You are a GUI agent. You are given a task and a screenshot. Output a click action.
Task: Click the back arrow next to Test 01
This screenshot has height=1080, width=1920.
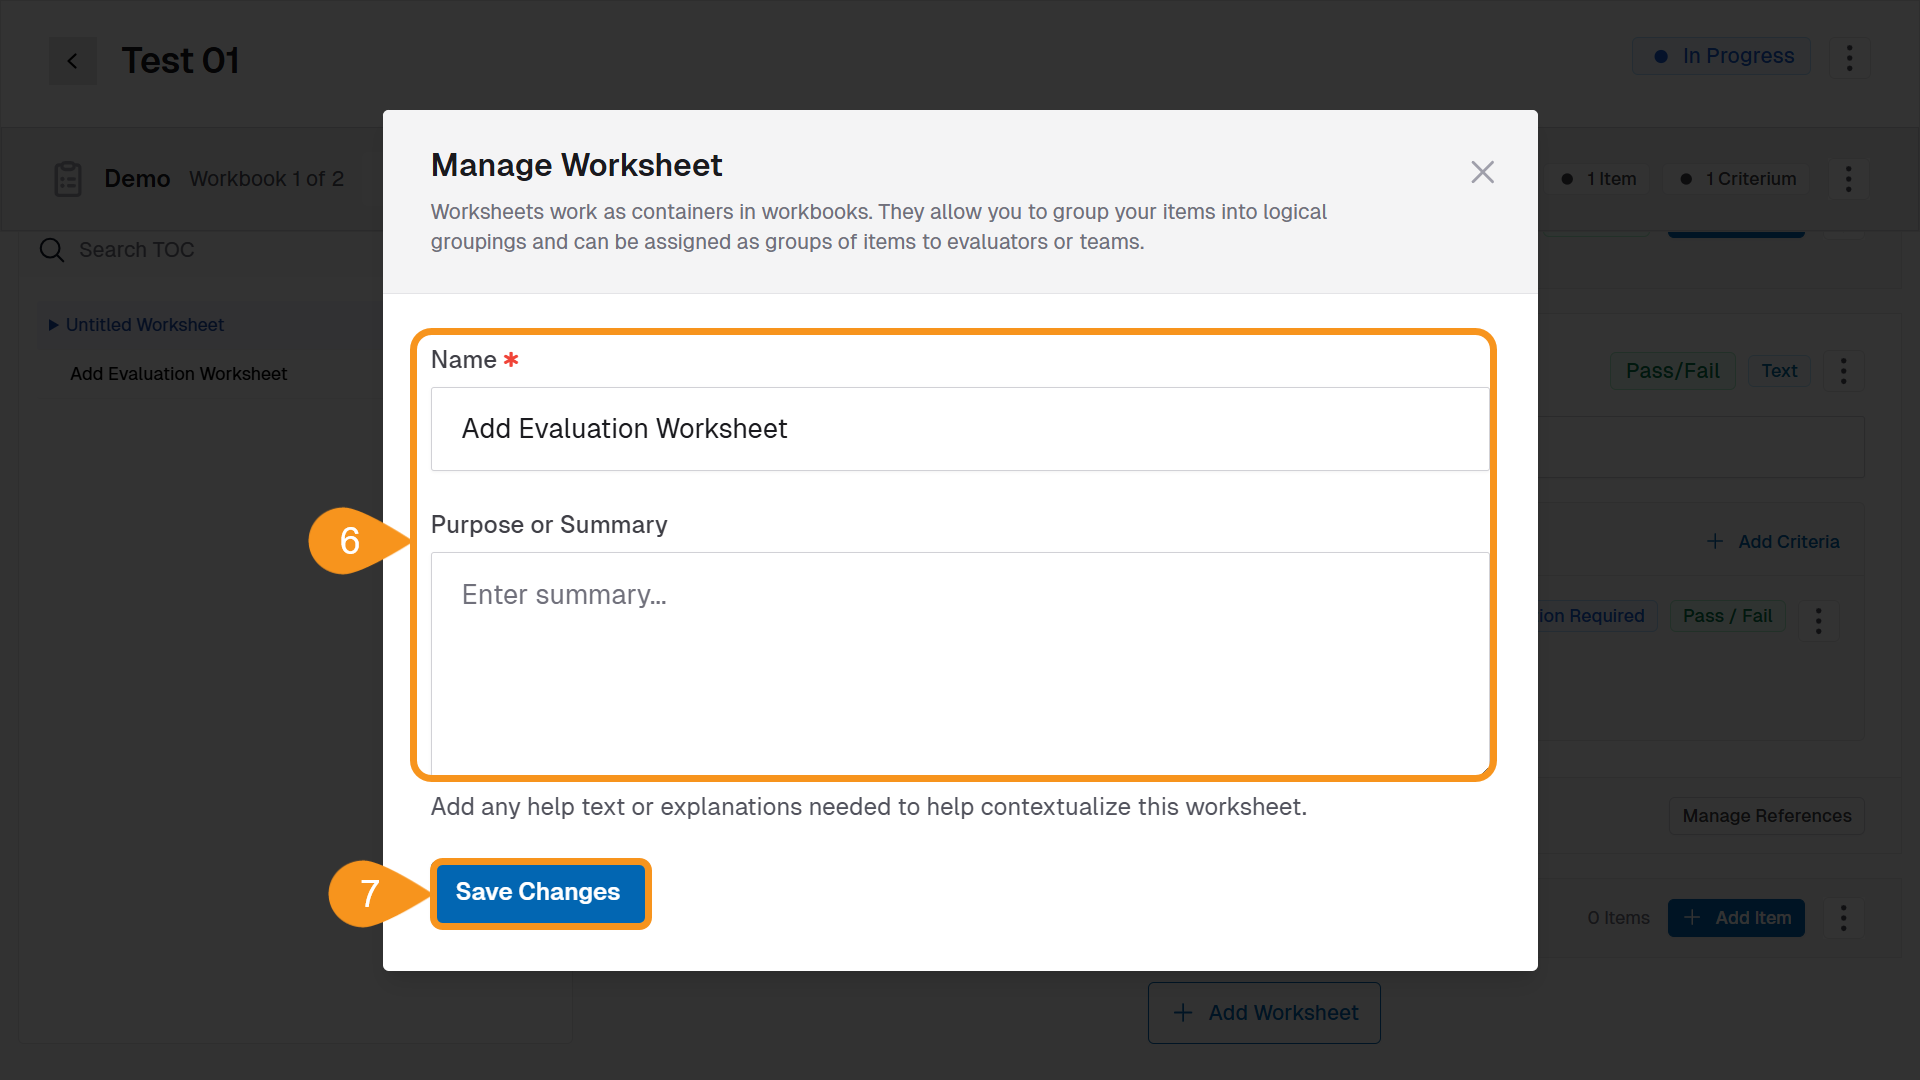[x=72, y=60]
